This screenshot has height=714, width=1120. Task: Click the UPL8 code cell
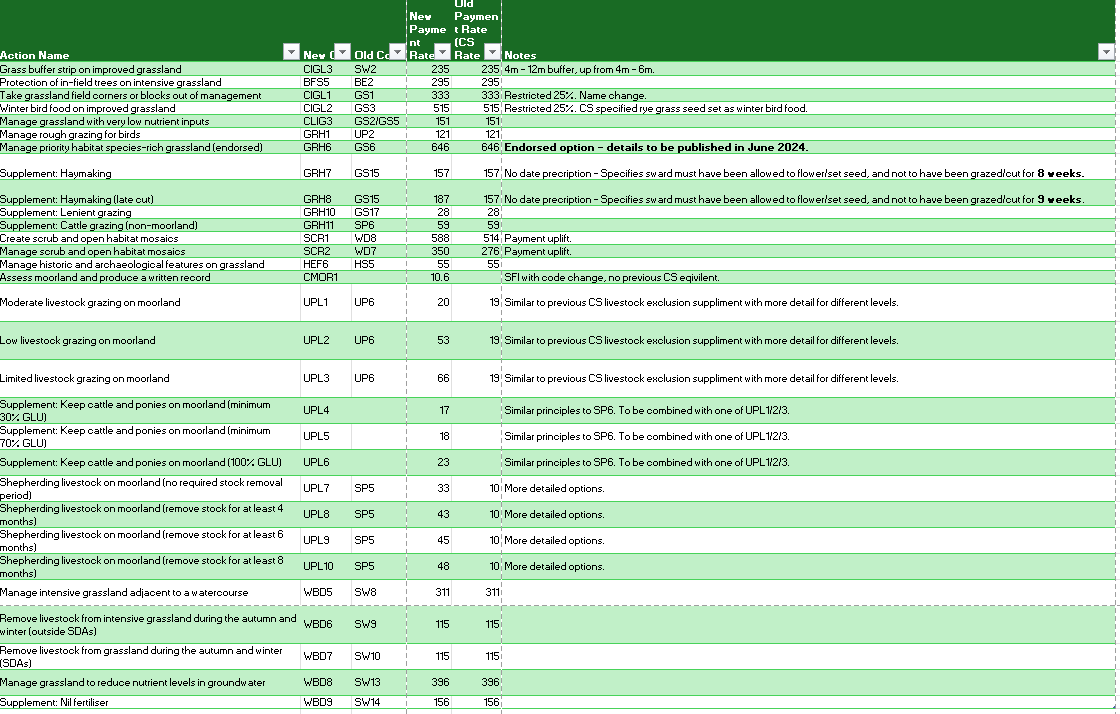tap(326, 514)
